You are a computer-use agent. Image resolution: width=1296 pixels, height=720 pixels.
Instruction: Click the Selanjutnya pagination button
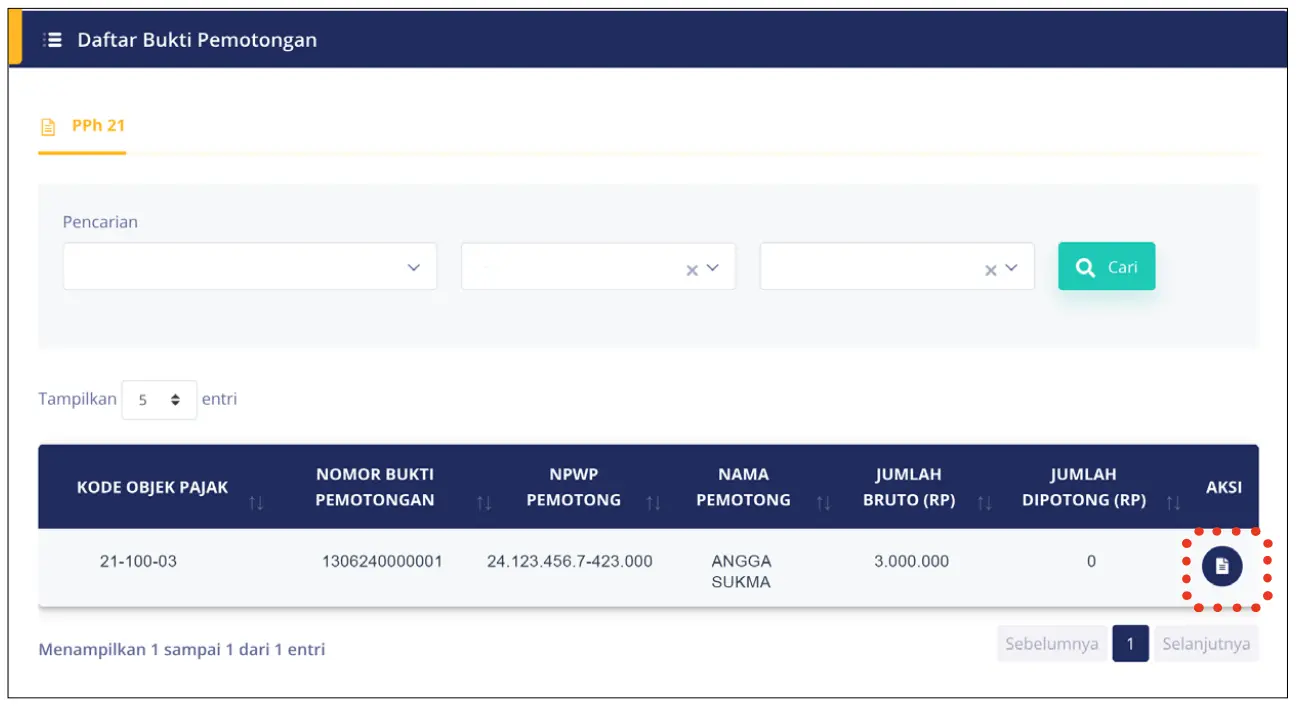(x=1207, y=643)
